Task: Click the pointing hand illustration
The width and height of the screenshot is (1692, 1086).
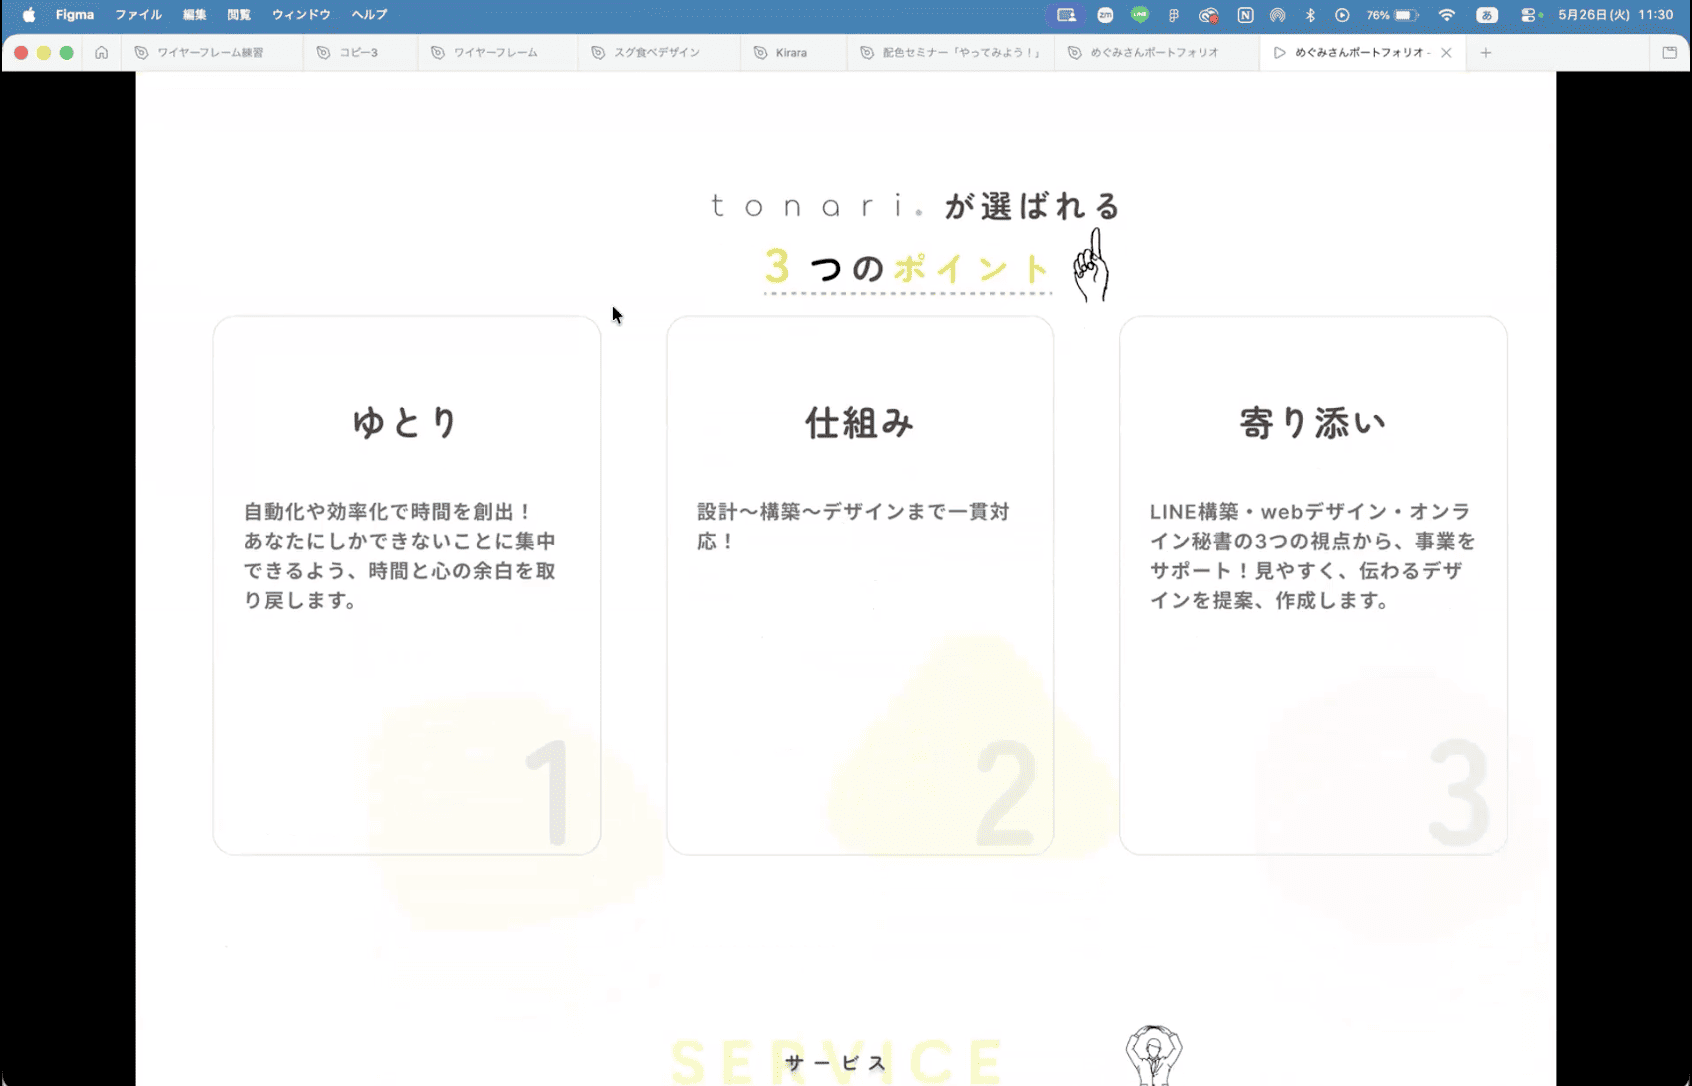Action: pyautogui.click(x=1091, y=265)
